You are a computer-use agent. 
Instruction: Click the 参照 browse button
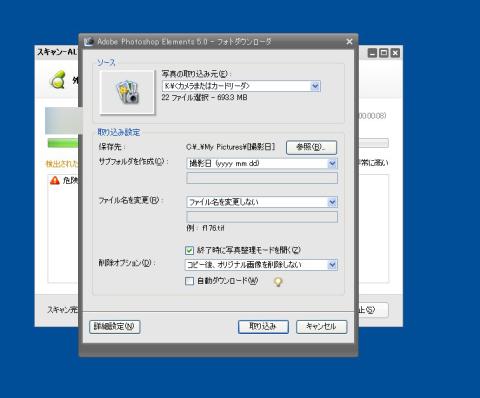tap(311, 147)
